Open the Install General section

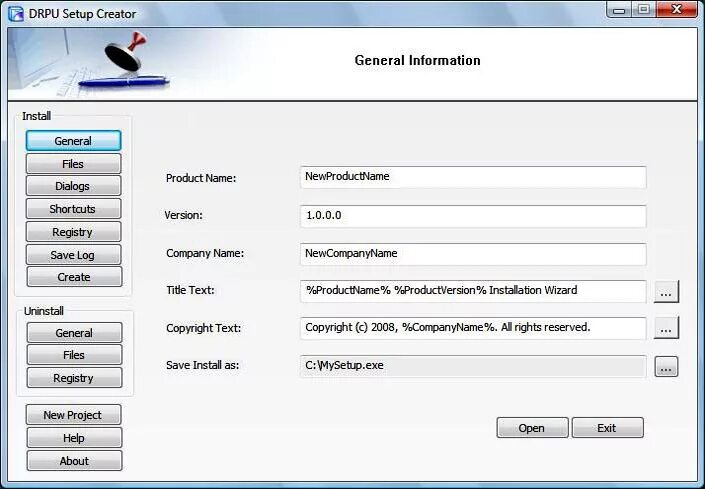73,141
